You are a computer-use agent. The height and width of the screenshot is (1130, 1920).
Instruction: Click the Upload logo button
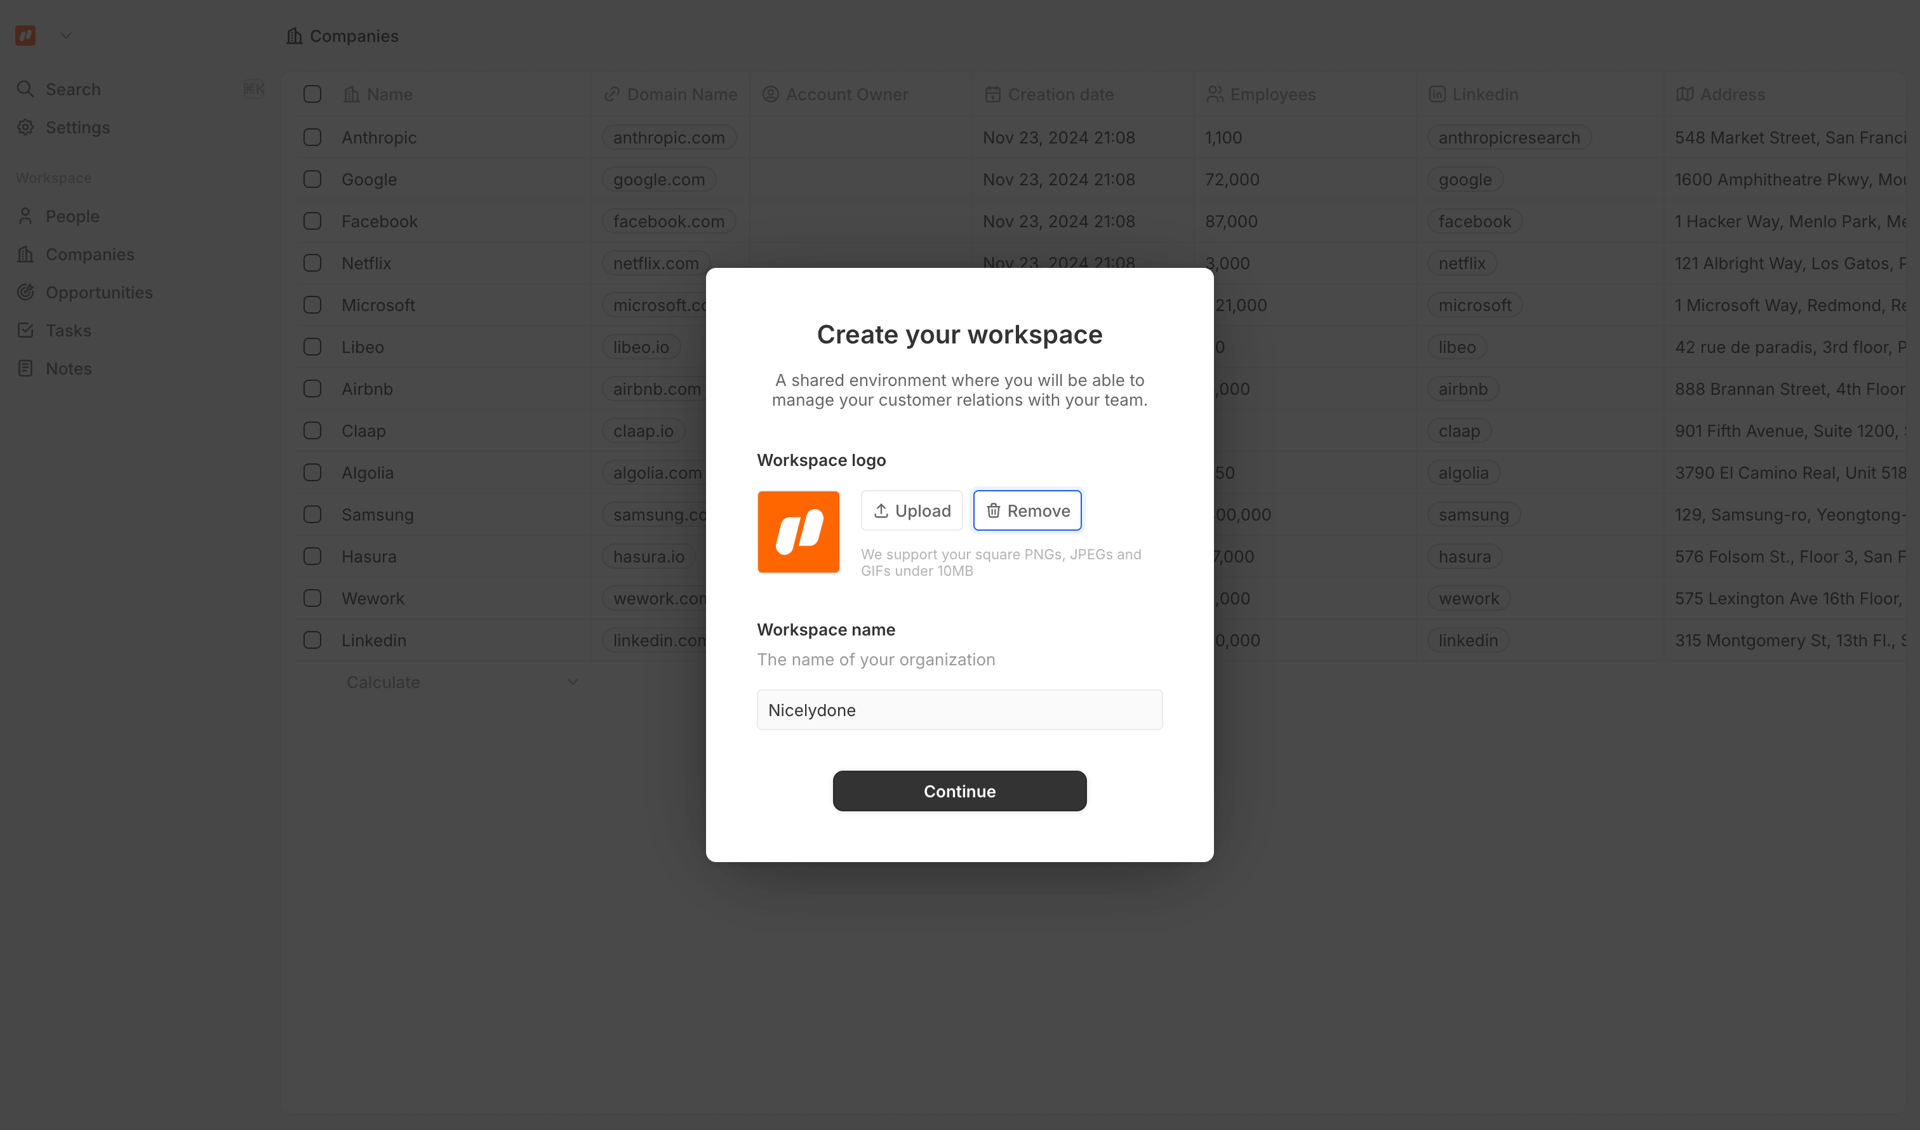911,510
